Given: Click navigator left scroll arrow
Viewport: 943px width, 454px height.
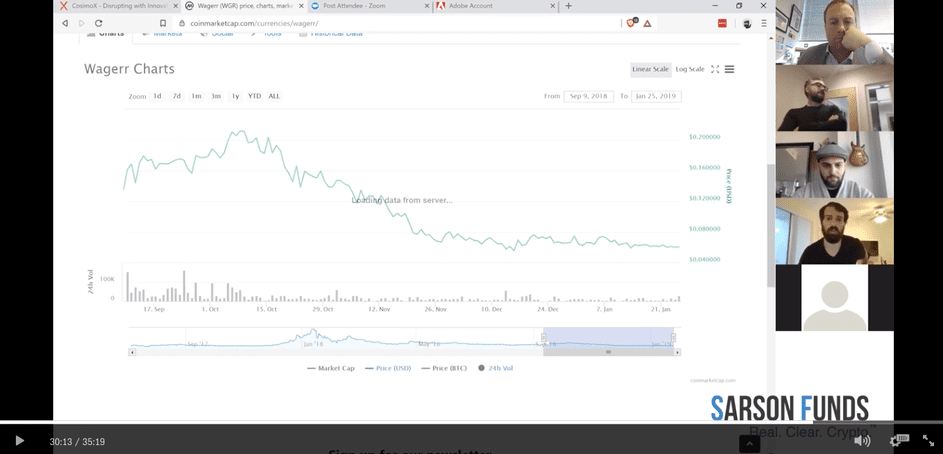Looking at the screenshot, I should (x=132, y=352).
